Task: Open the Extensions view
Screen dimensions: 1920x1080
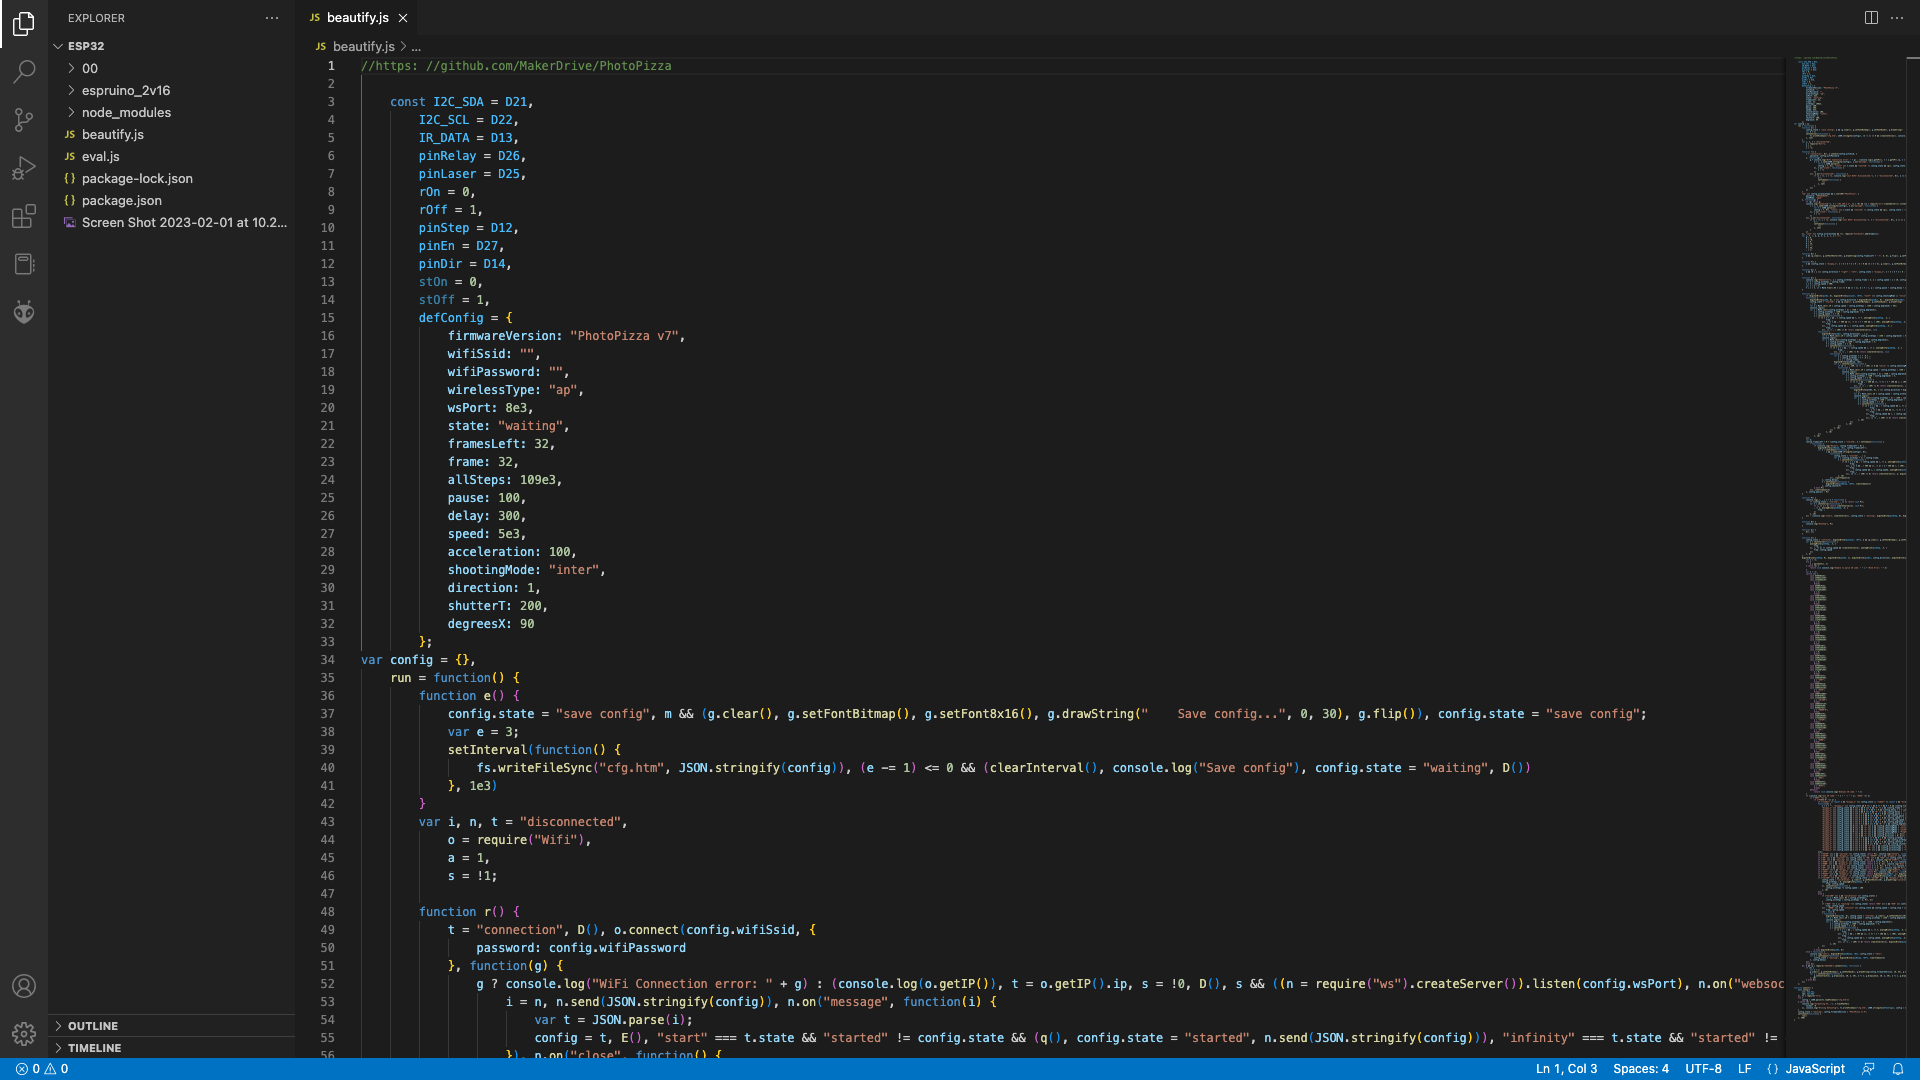Action: pos(24,216)
